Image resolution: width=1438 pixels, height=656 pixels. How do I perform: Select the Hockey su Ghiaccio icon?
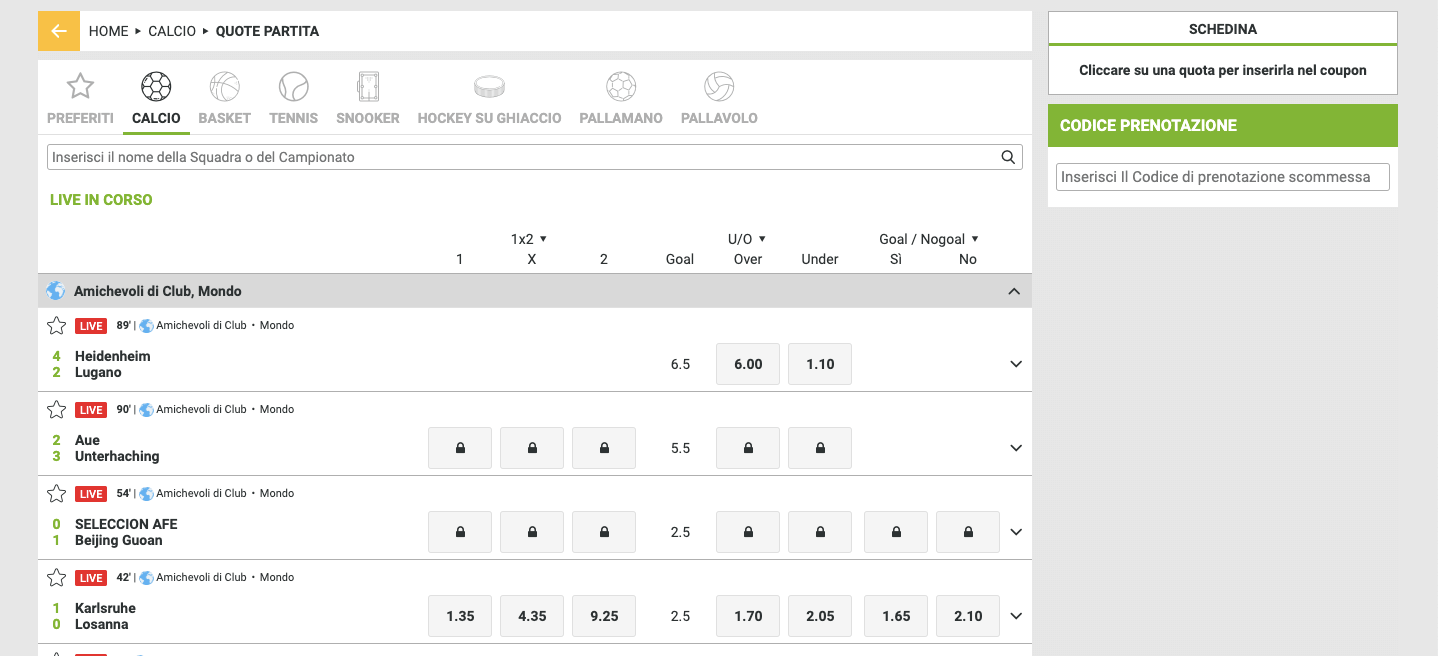click(x=489, y=86)
